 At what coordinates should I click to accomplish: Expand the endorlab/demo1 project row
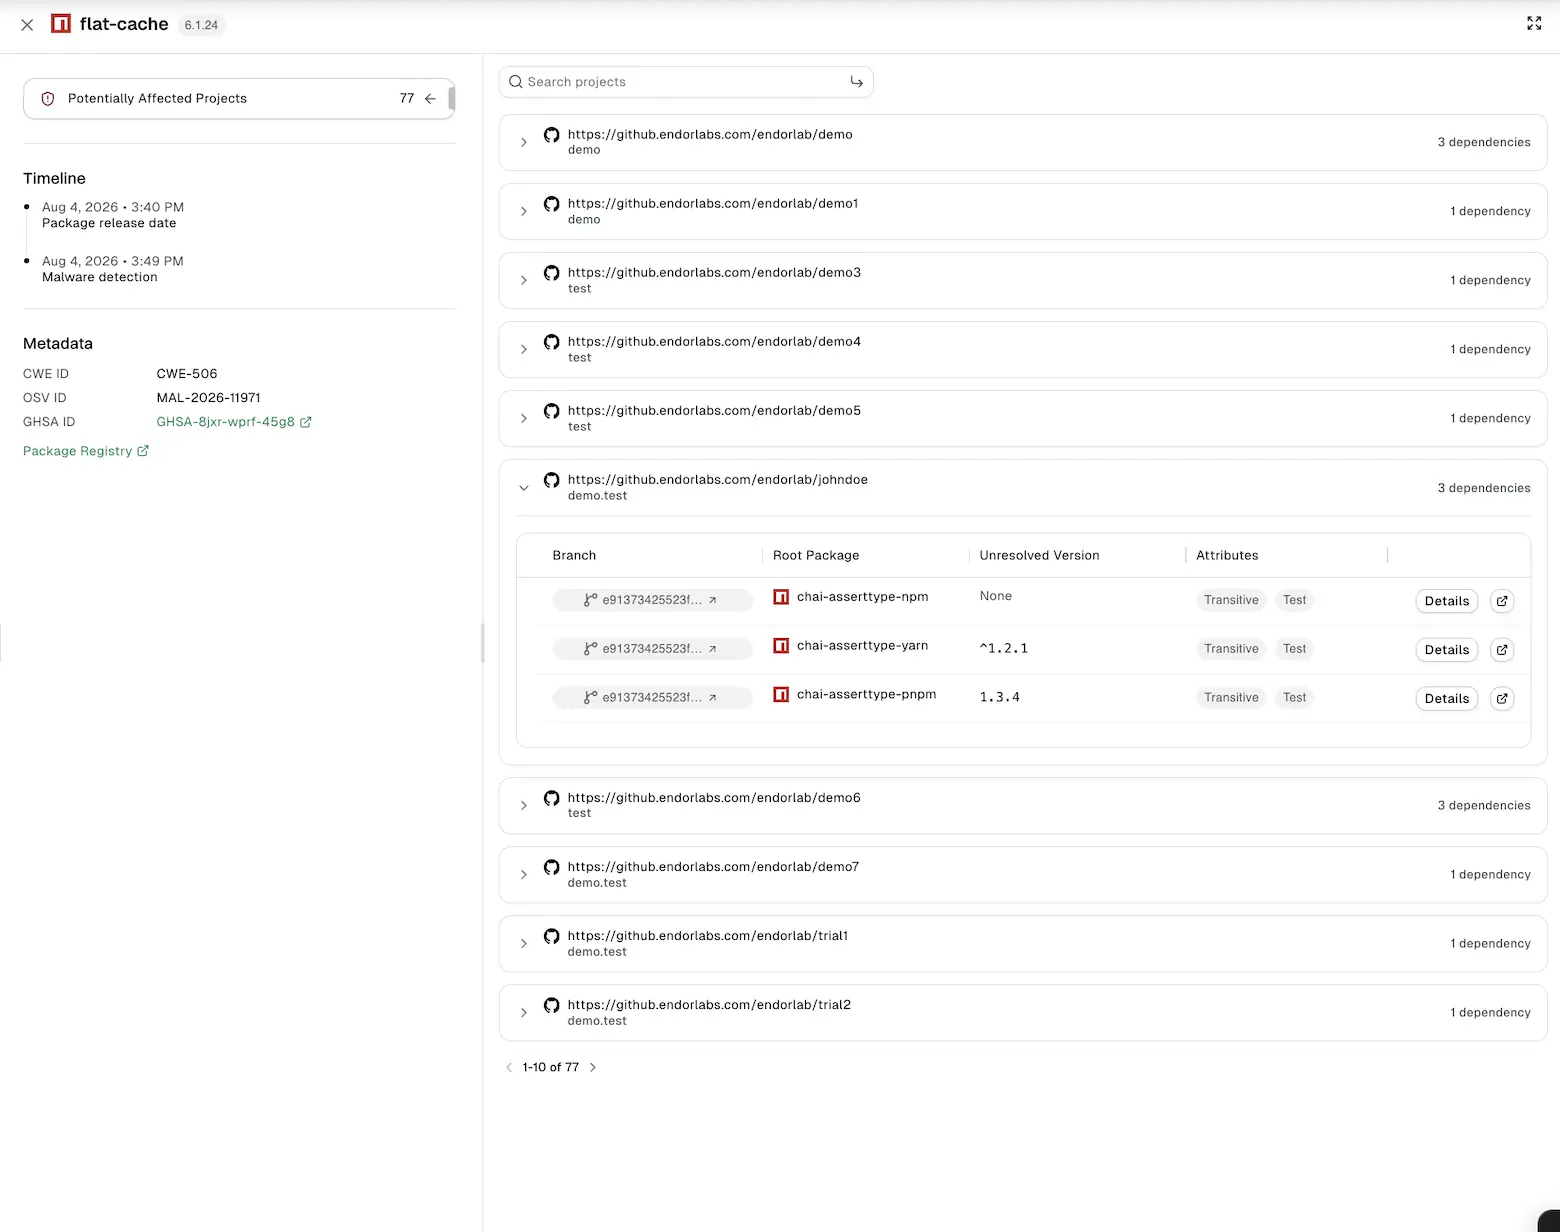[x=523, y=211]
